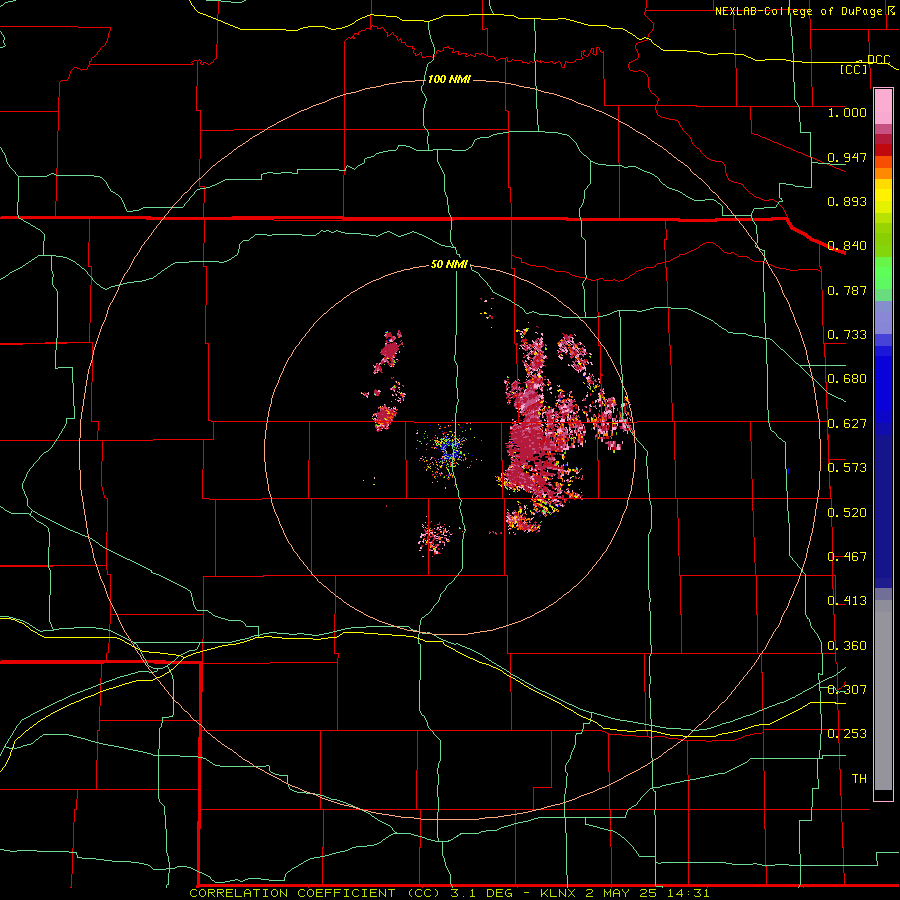900x900 pixels.
Task: Click the 0.893 scale value
Action: [847, 201]
